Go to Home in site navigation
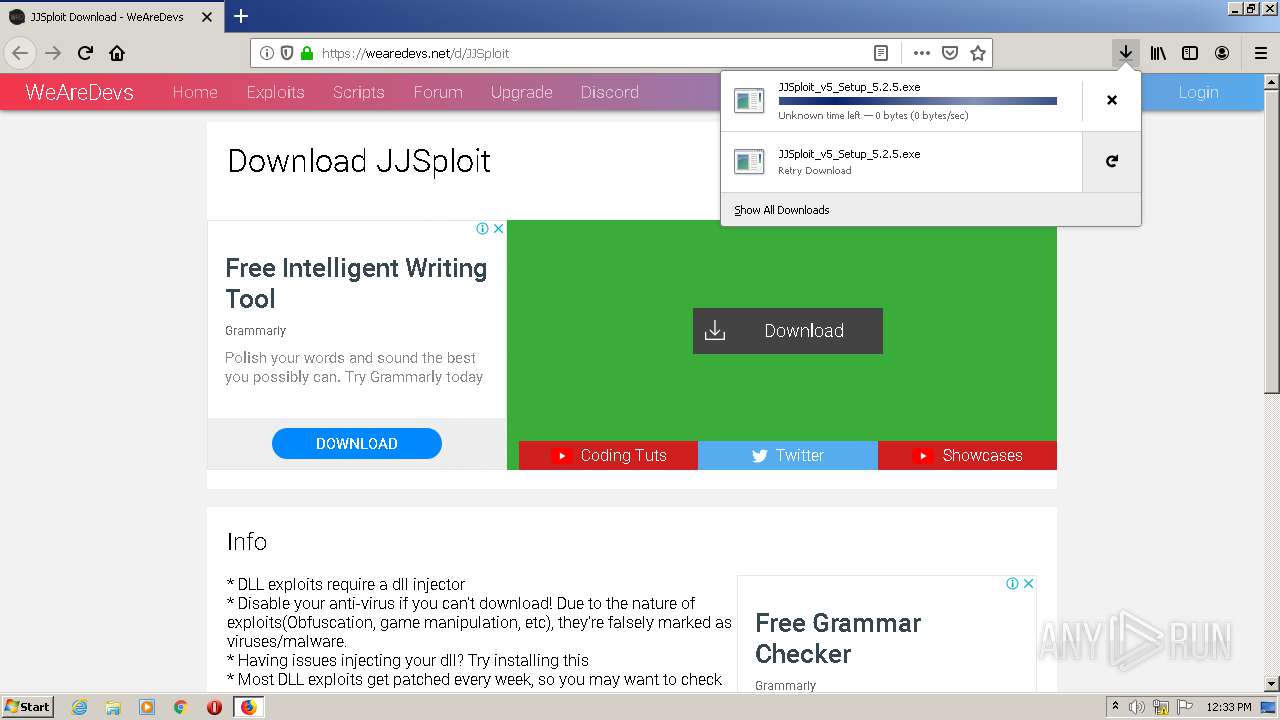The height and width of the screenshot is (720, 1280). point(195,92)
